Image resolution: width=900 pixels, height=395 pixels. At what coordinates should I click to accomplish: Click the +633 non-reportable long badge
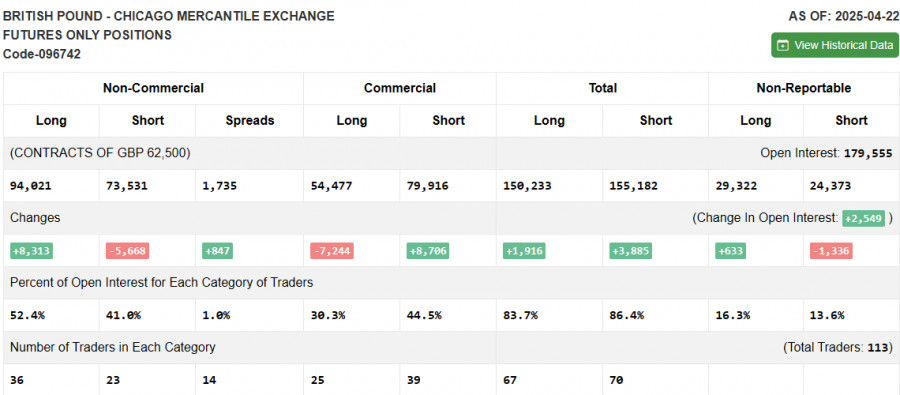point(731,251)
